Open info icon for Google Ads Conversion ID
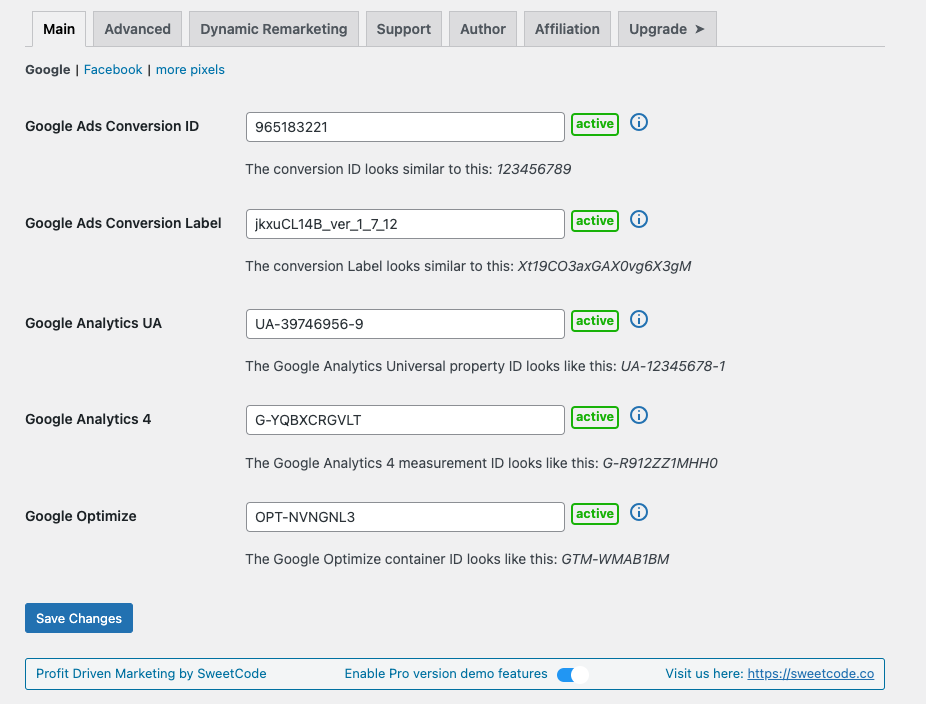Viewport: 926px width, 704px height. (638, 122)
